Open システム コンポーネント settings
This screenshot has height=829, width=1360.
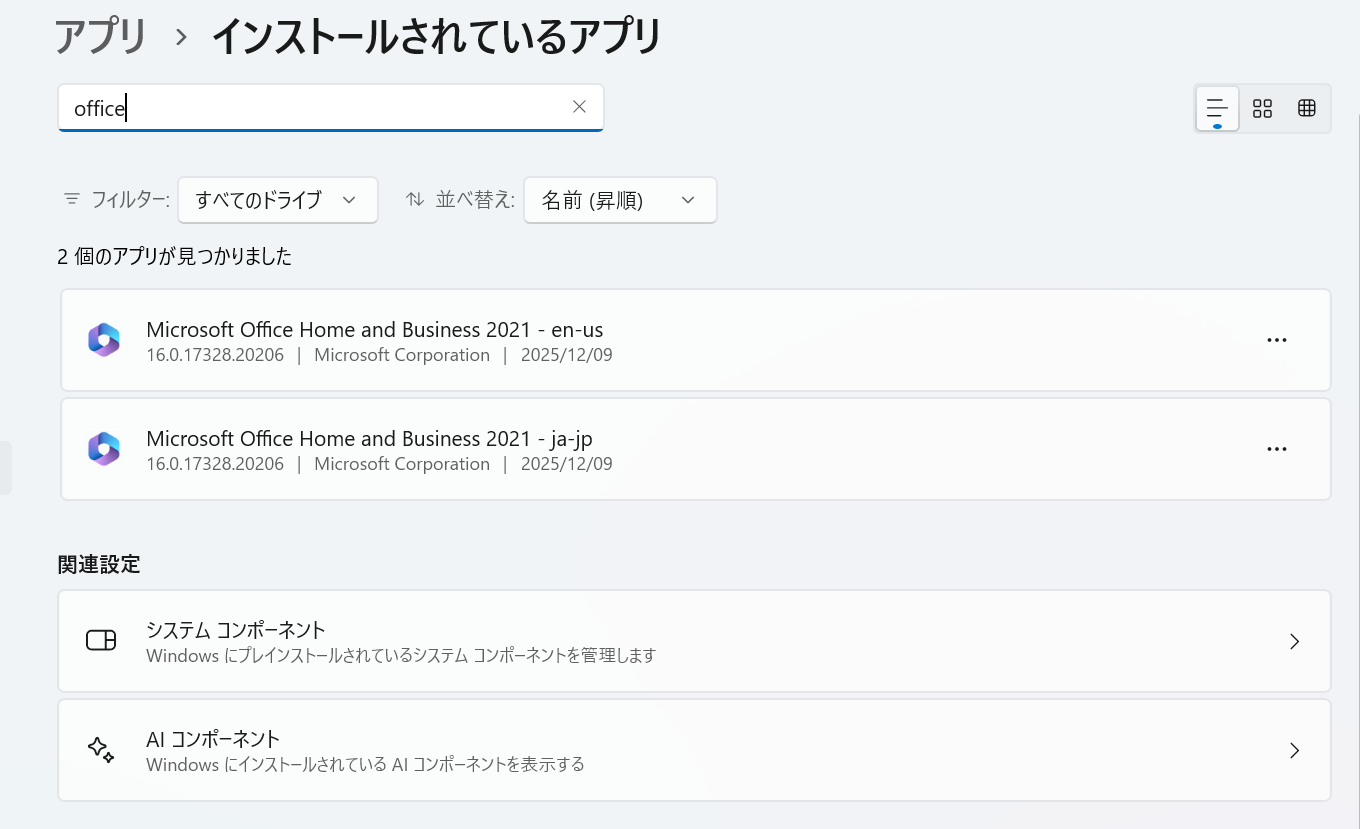click(x=694, y=641)
